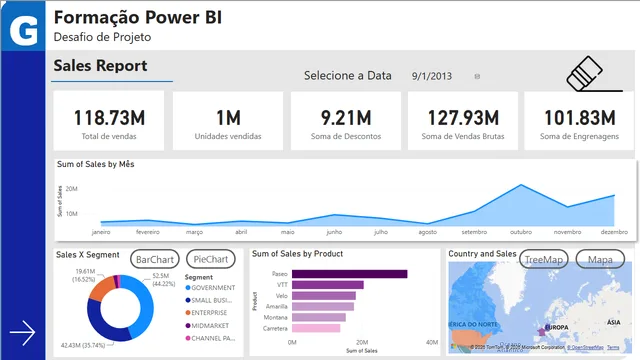Click the Sales Report title
Screen dimensions: 640x360
[100, 66]
